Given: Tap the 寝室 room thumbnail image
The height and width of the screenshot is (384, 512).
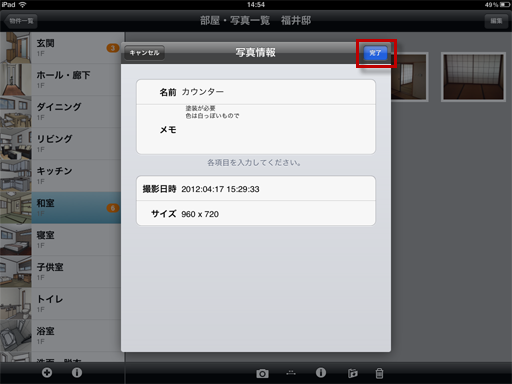Looking at the screenshot, I should (x=16, y=239).
